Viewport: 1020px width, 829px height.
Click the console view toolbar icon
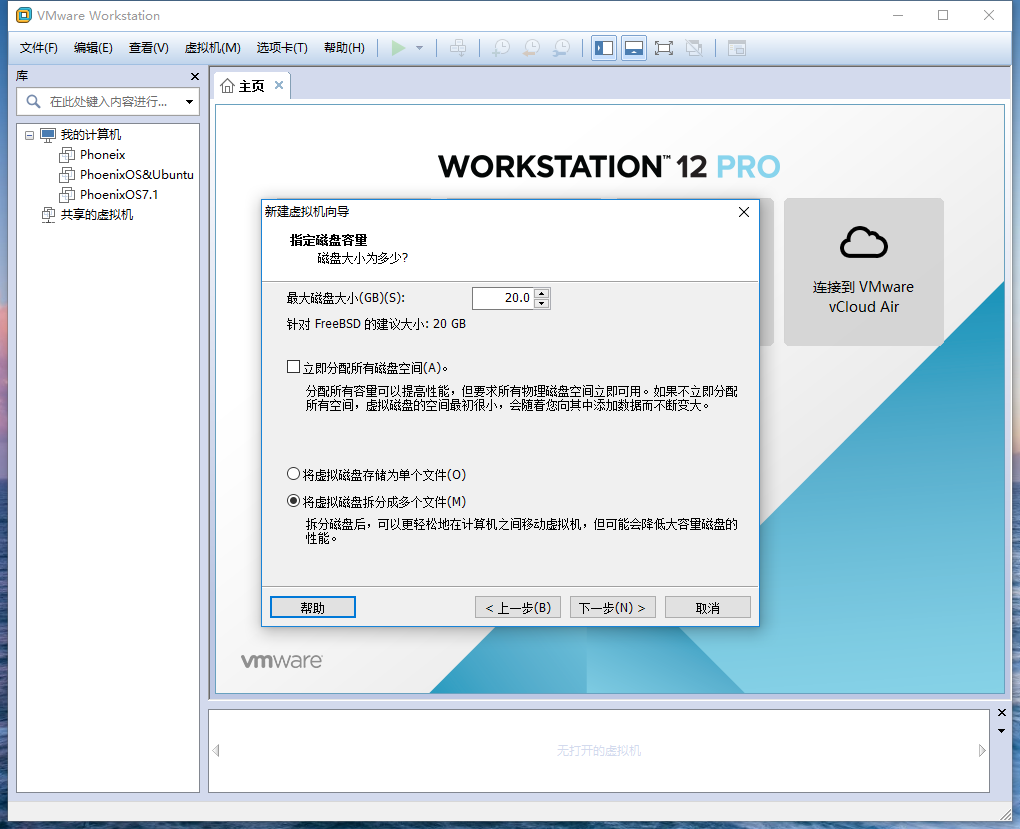736,48
